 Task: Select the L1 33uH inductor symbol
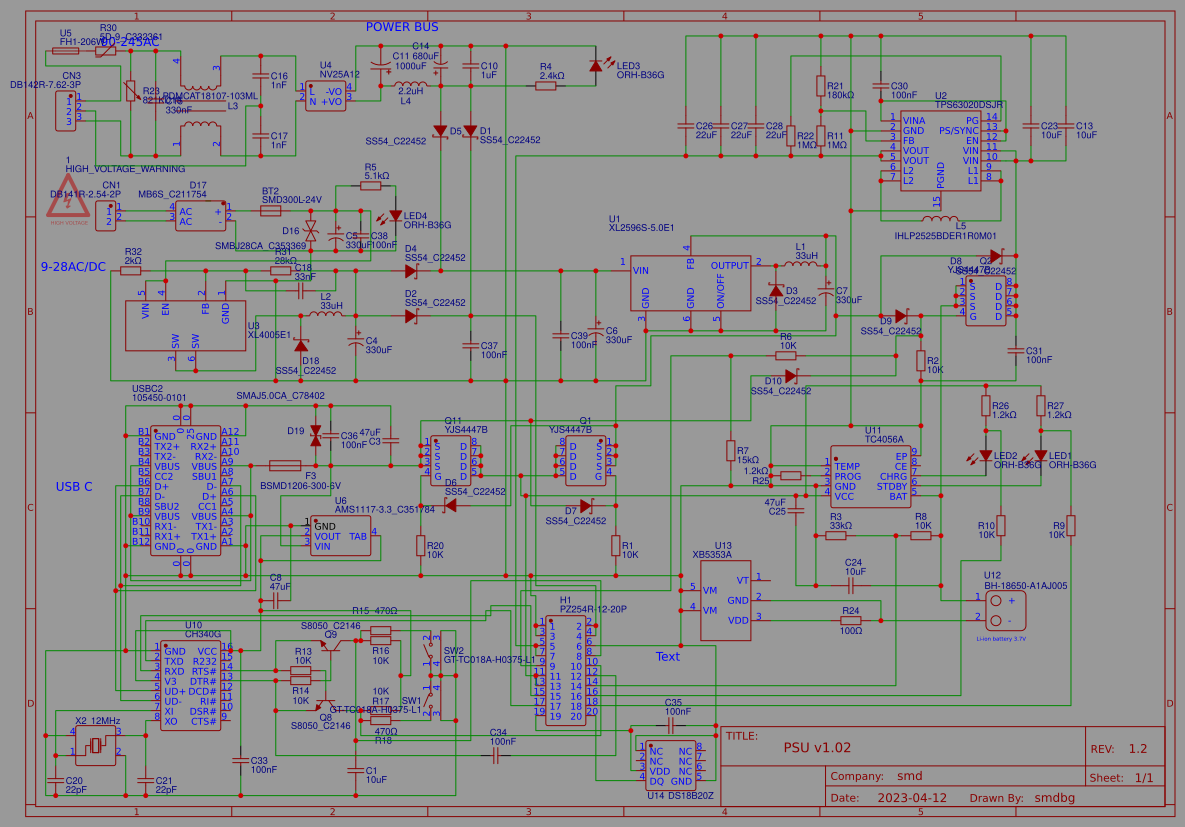click(798, 265)
